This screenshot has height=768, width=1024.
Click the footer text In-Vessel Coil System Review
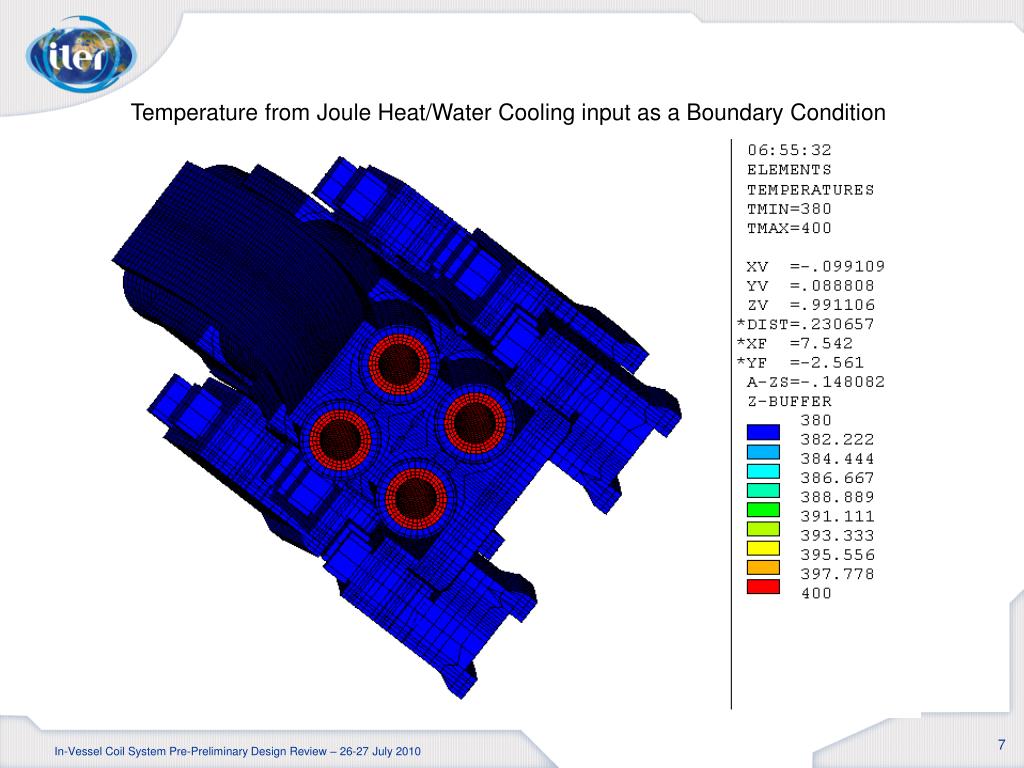(x=238, y=752)
